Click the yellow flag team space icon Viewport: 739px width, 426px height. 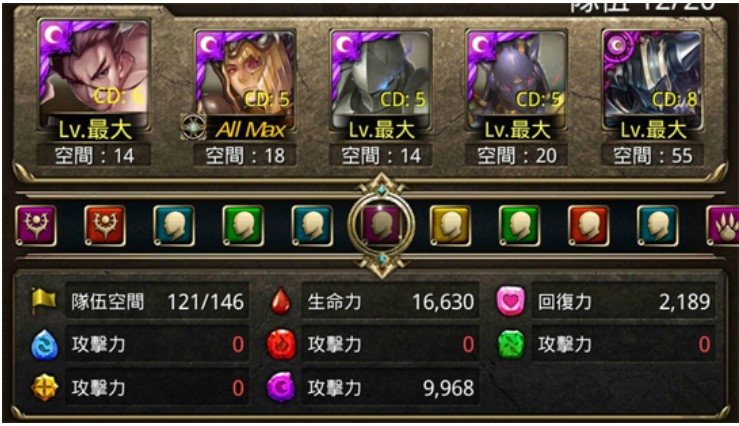pos(44,301)
